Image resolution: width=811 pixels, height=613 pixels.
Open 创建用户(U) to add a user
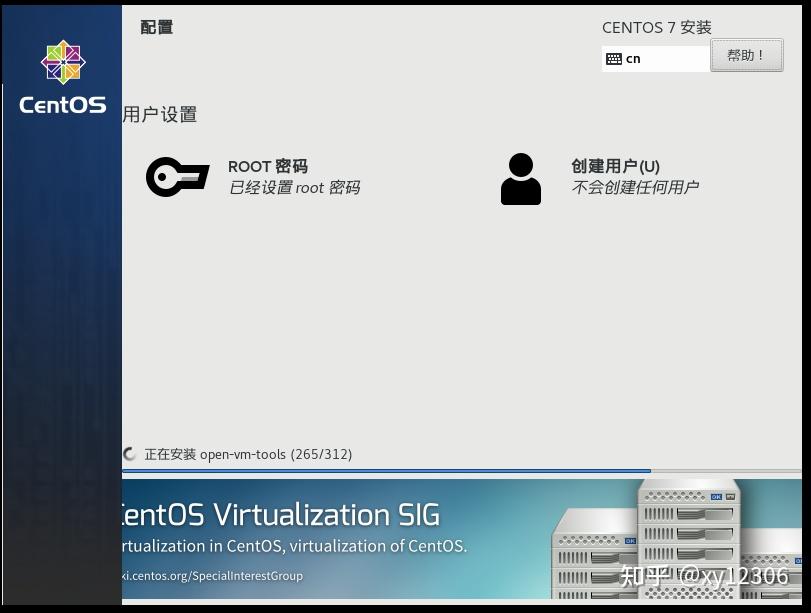[611, 167]
